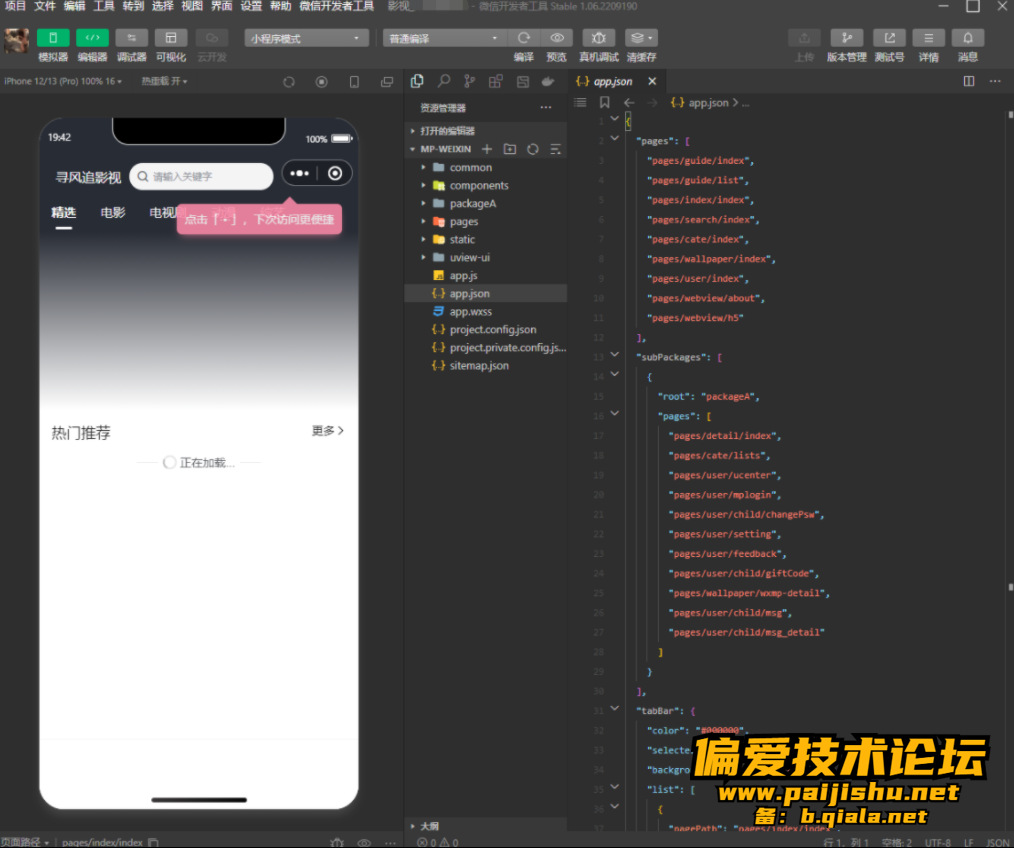The width and height of the screenshot is (1014, 848).
Task: Open the 设置 menu
Action: [251, 6]
